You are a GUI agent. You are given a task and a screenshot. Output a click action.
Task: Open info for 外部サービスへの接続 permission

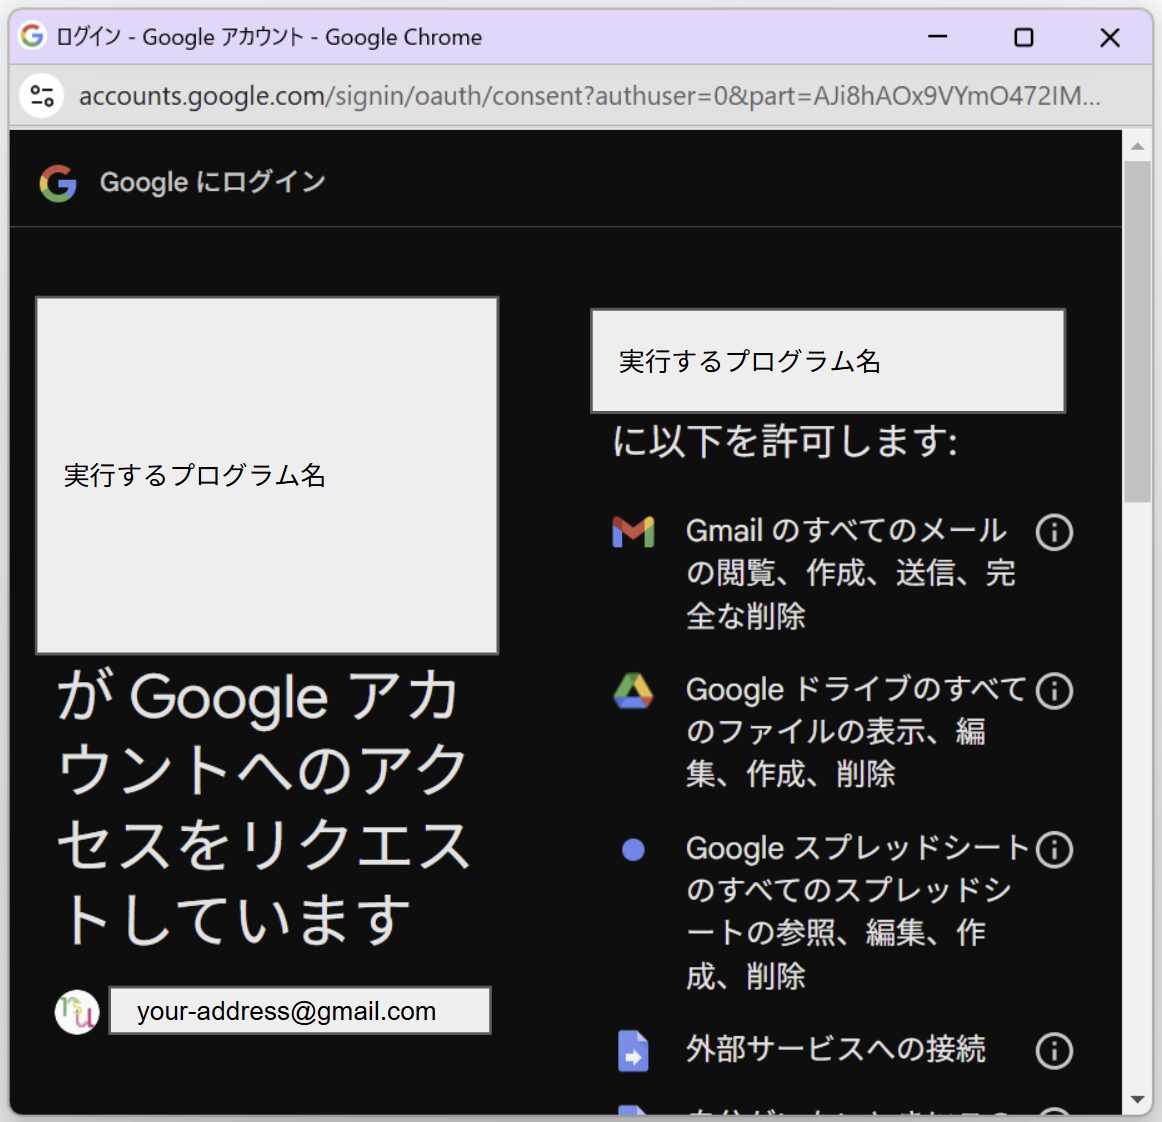pyautogui.click(x=1054, y=1050)
